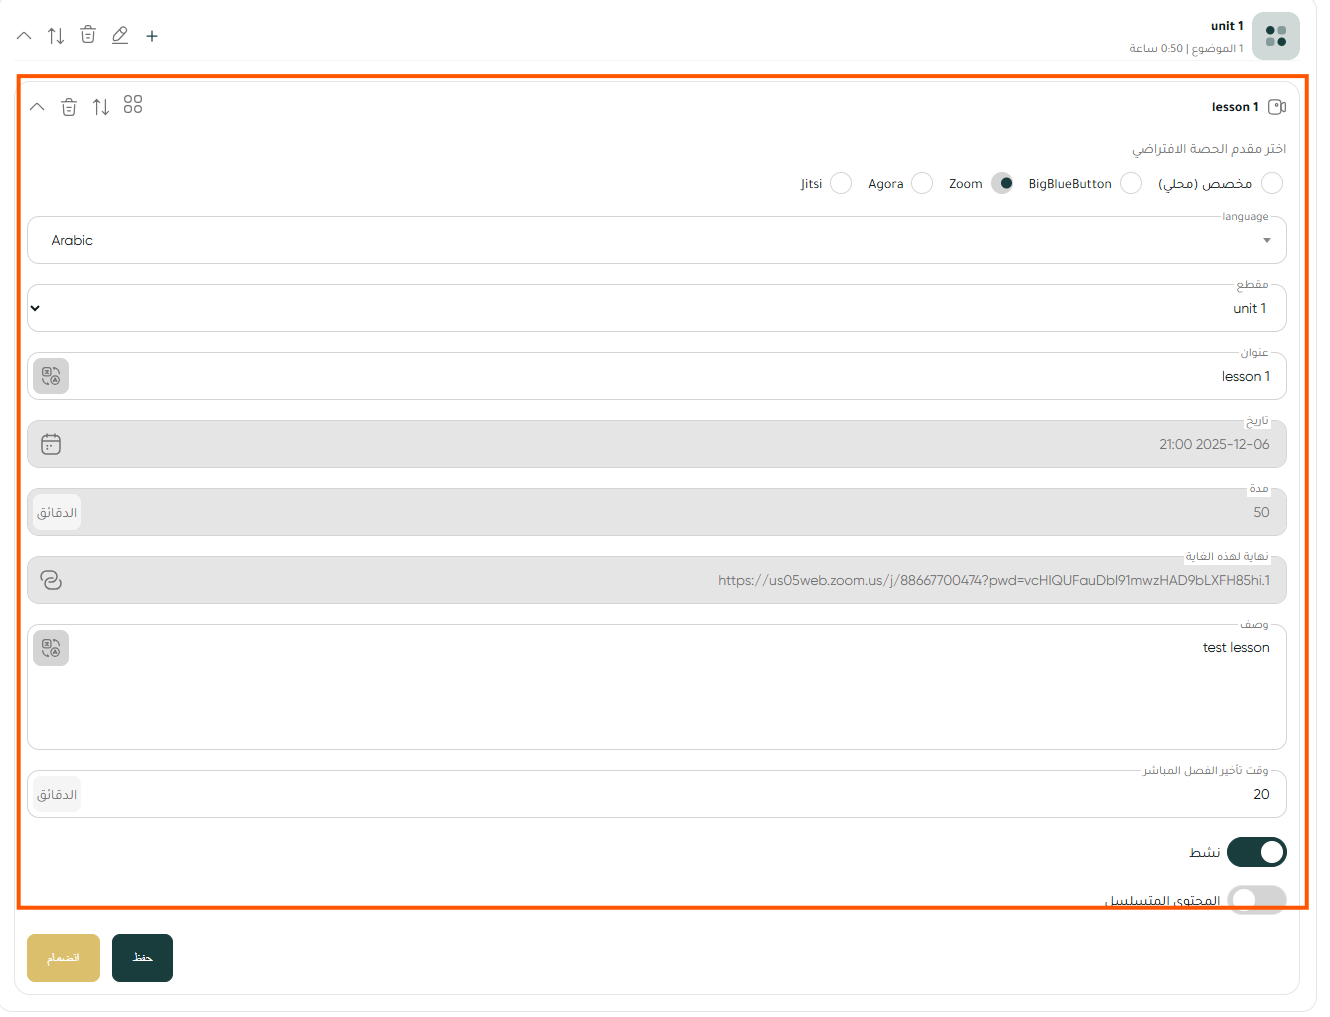
Task: Click the title field containing lesson 1
Action: (x=657, y=376)
